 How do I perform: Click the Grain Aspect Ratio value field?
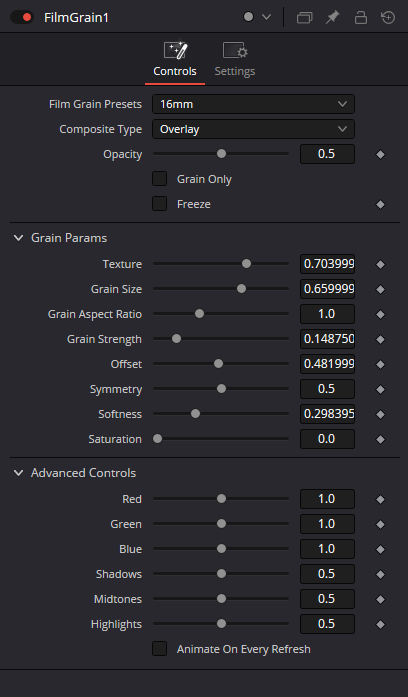point(327,313)
